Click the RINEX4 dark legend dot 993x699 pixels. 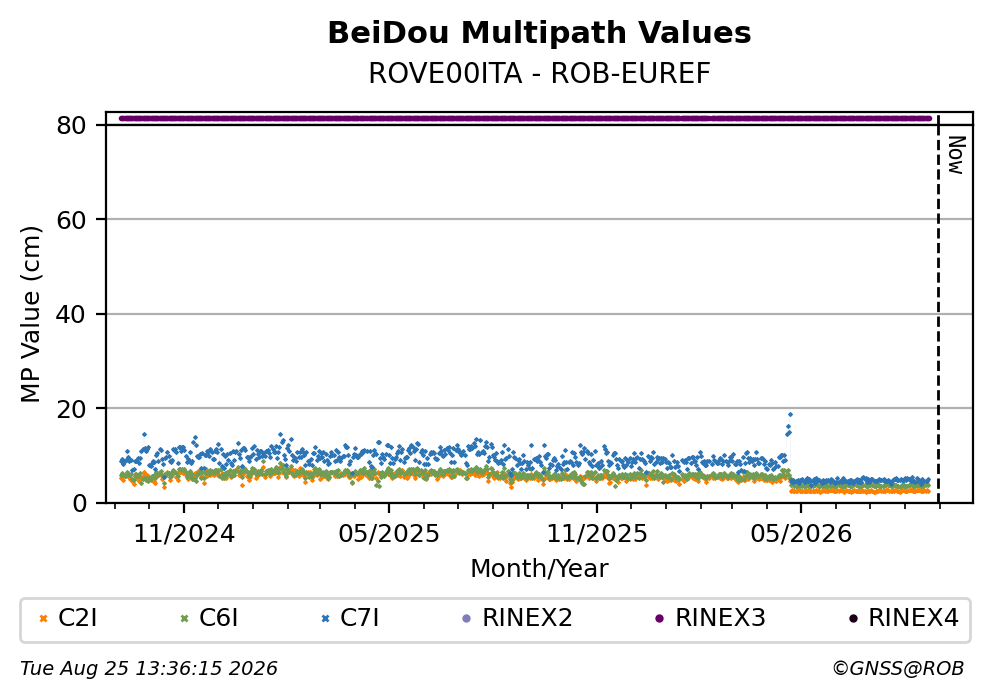point(853,619)
